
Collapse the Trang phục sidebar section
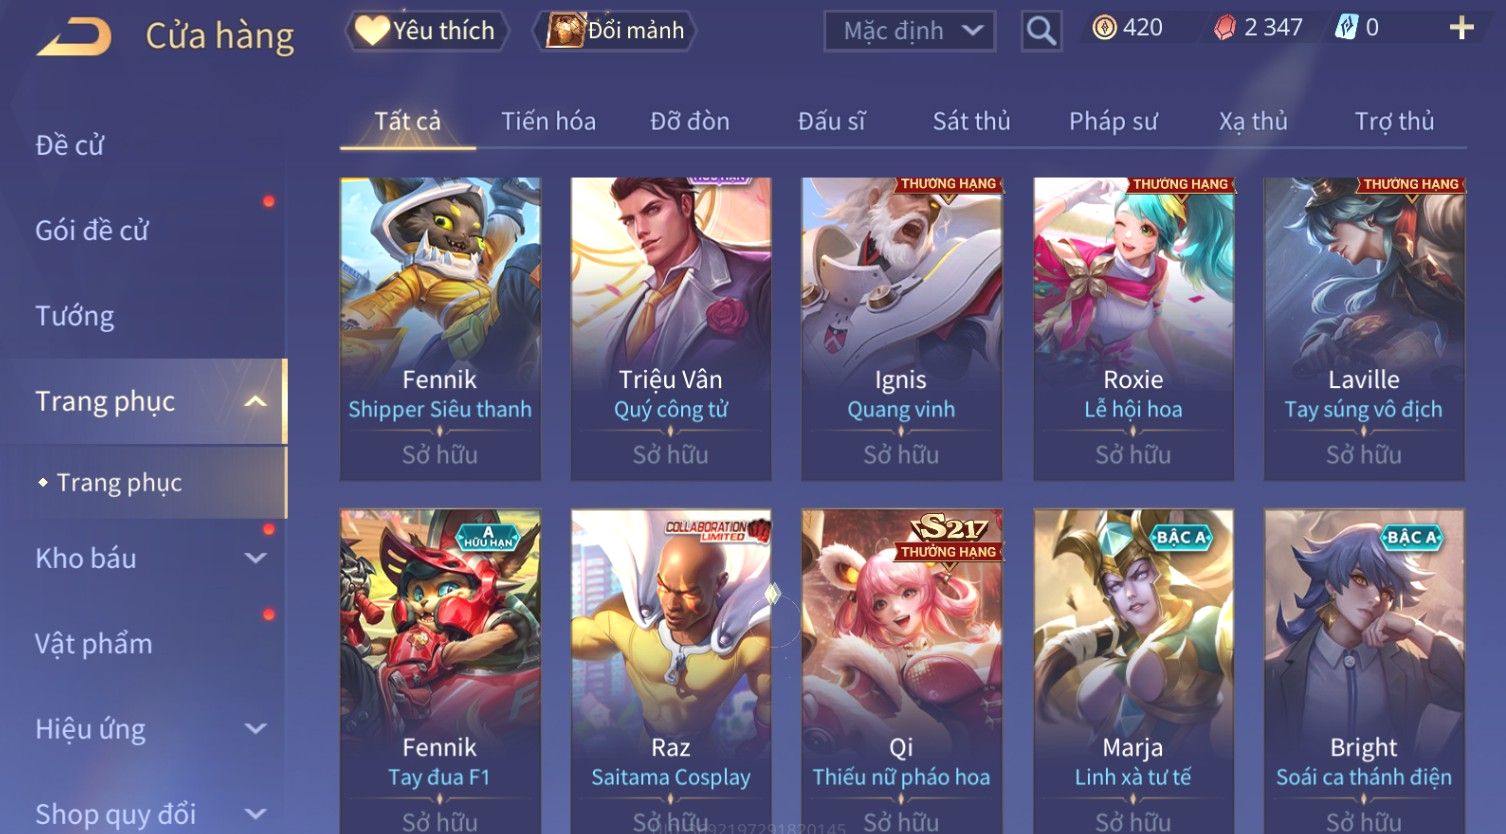pyautogui.click(x=256, y=401)
